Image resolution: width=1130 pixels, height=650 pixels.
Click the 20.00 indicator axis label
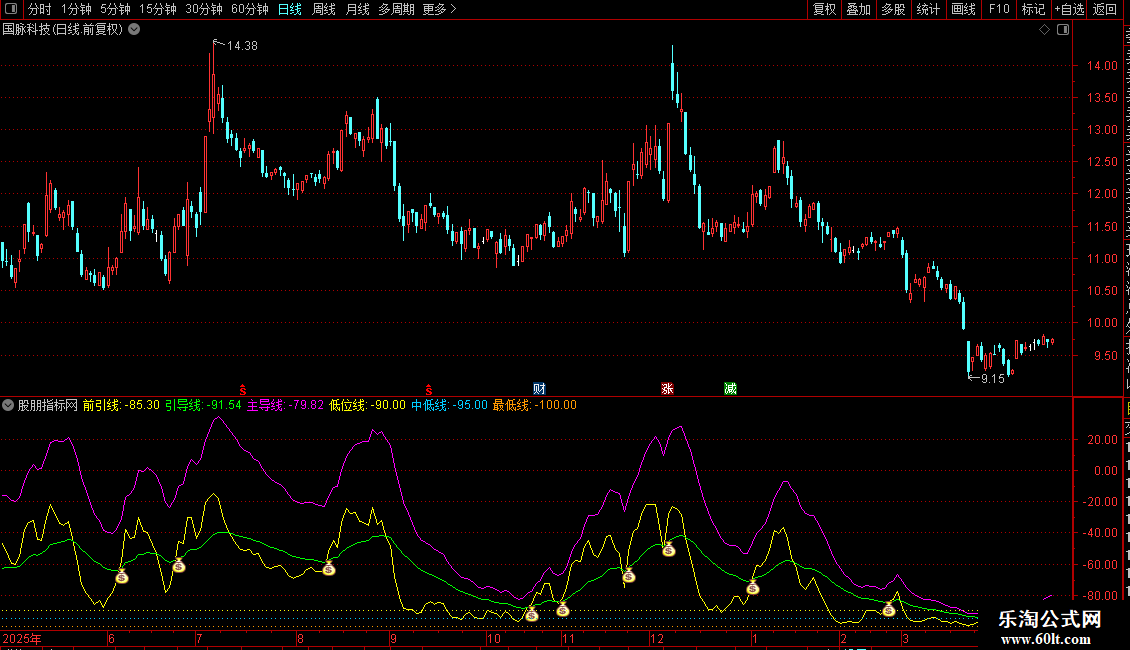1102,440
